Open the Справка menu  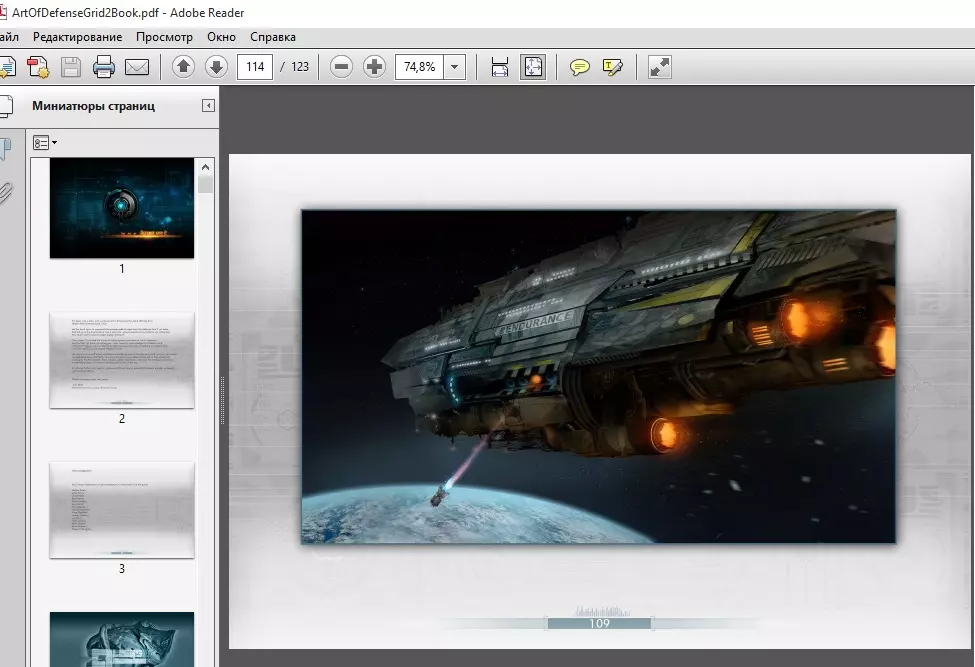[273, 37]
